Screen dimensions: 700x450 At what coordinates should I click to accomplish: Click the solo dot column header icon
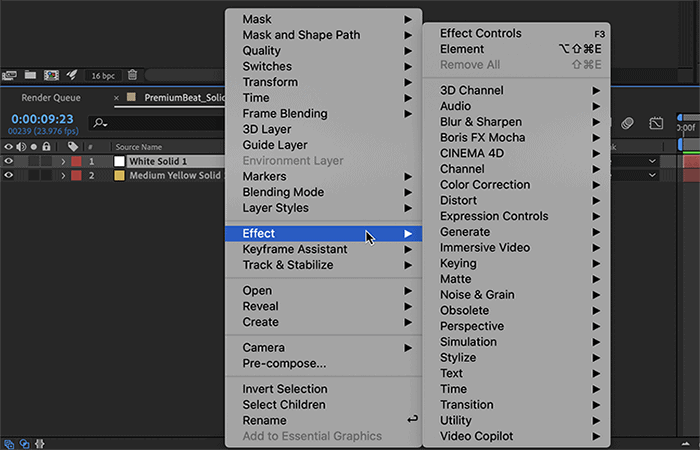point(33,146)
